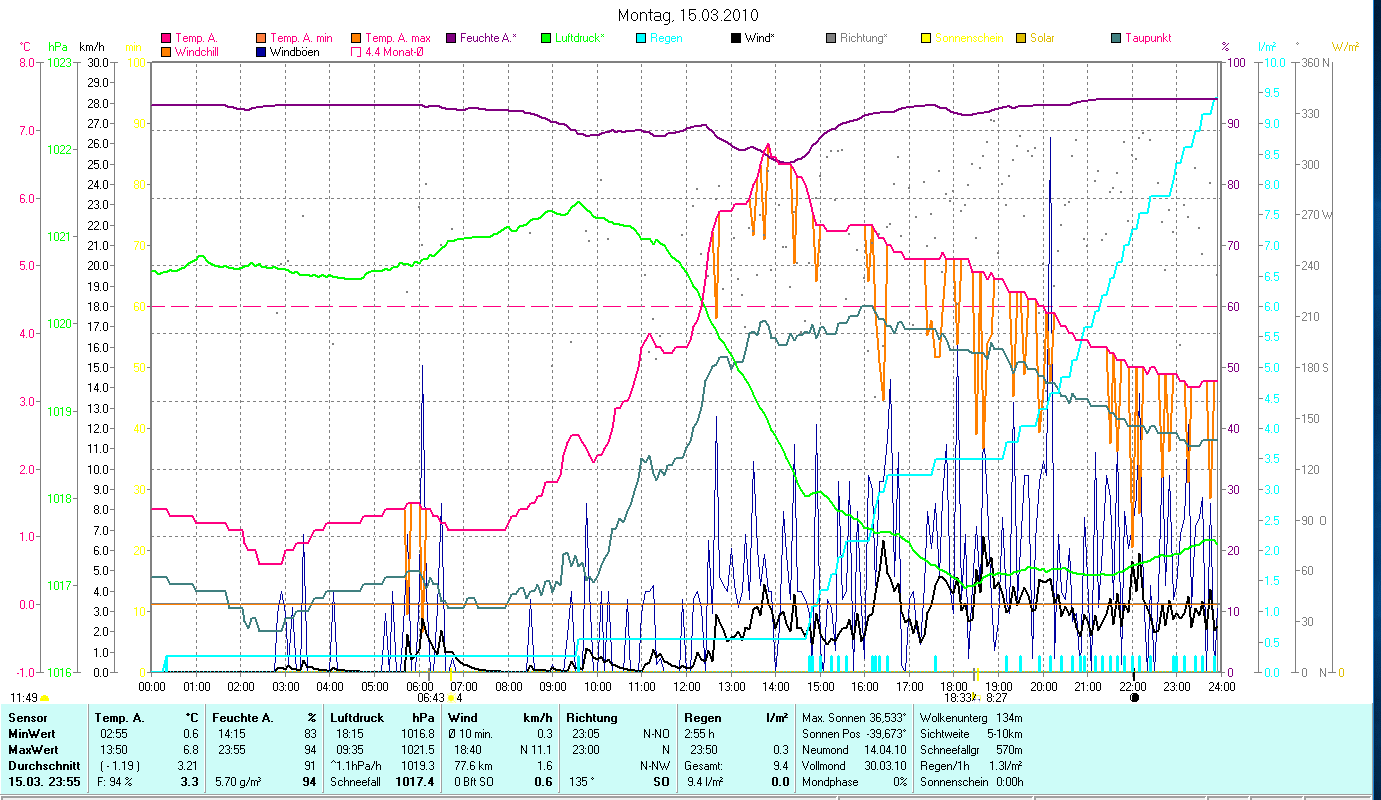Click the orange Windchill legend square
Image resolution: width=1381 pixels, height=800 pixels.
click(166, 52)
